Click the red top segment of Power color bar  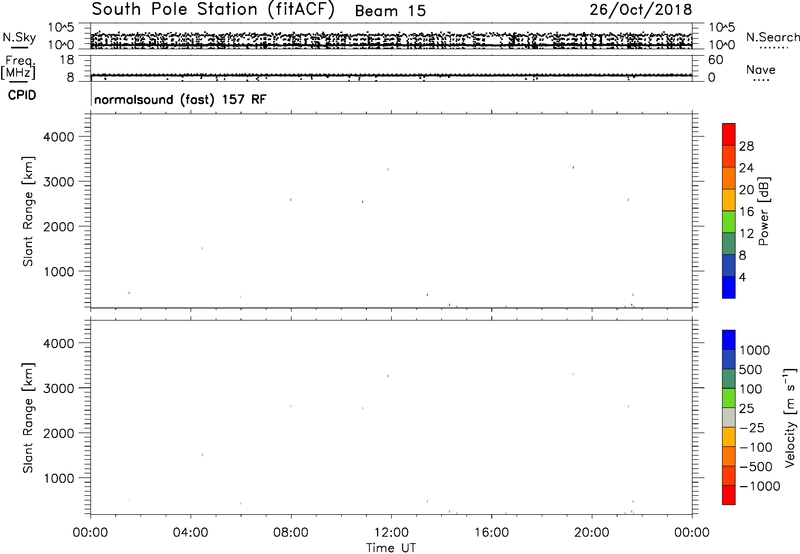pyautogui.click(x=729, y=132)
